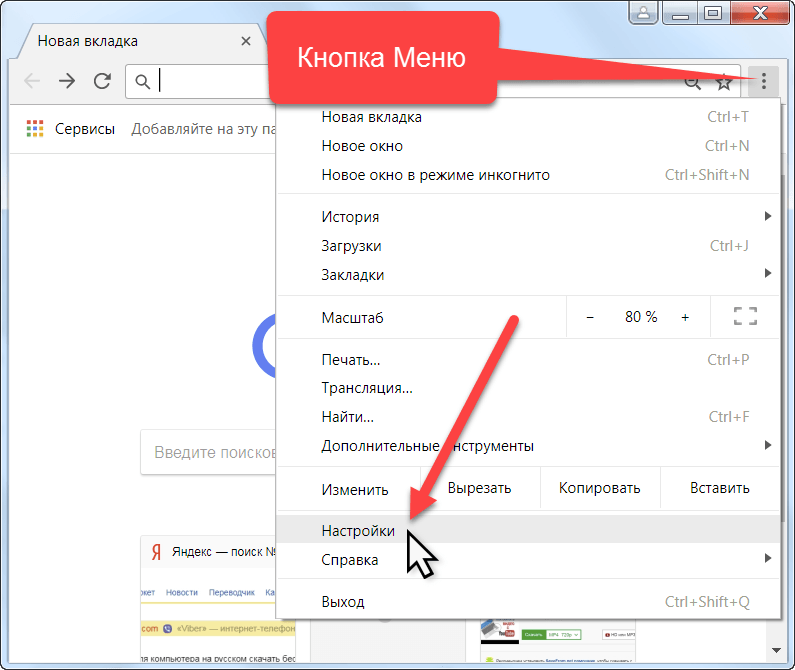Click the bookmark star icon

coord(724,82)
